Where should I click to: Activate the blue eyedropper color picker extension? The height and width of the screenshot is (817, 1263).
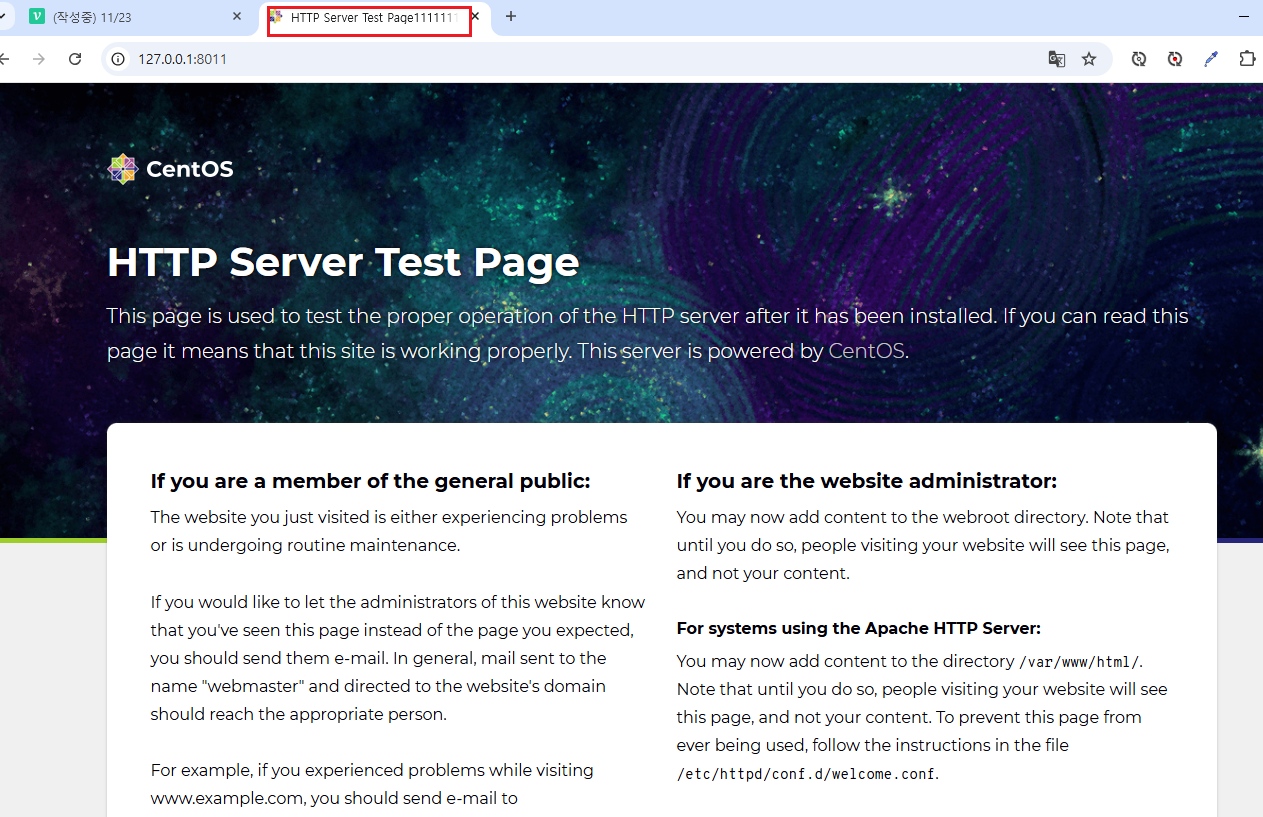pyautogui.click(x=1211, y=59)
